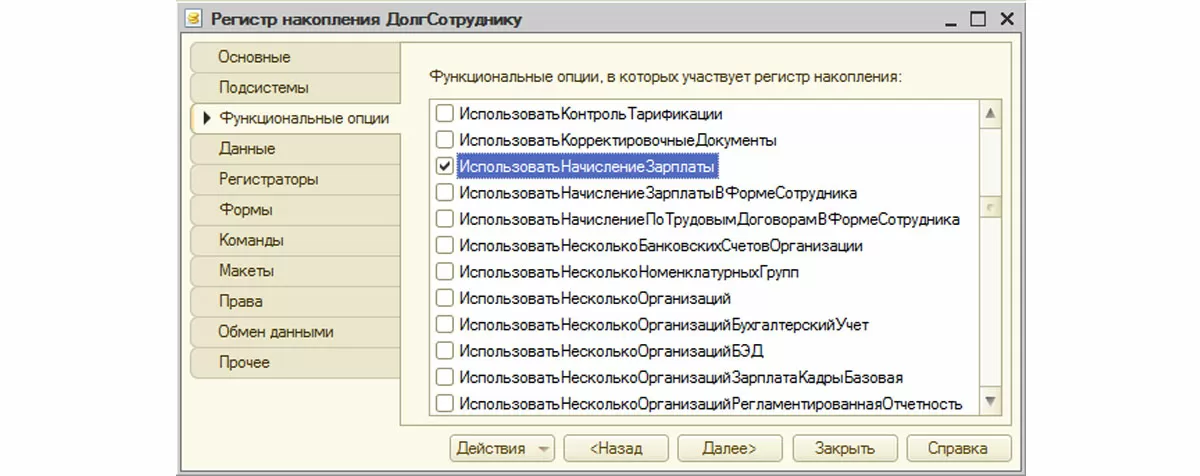Enable ИспользоватьНесколькоОрганизацийБЭД checkbox
1200x476 pixels.
(445, 350)
